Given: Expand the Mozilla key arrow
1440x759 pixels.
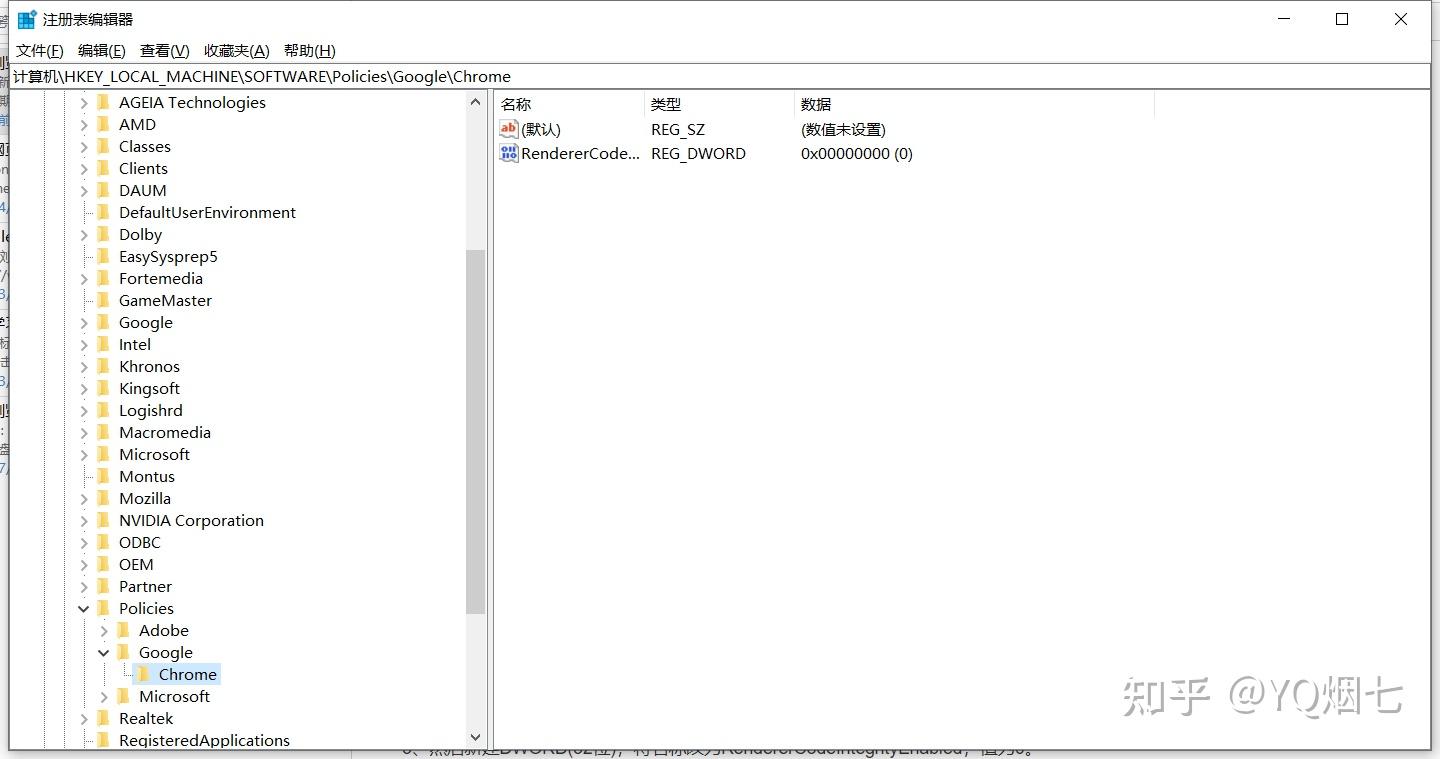Looking at the screenshot, I should 84,499.
